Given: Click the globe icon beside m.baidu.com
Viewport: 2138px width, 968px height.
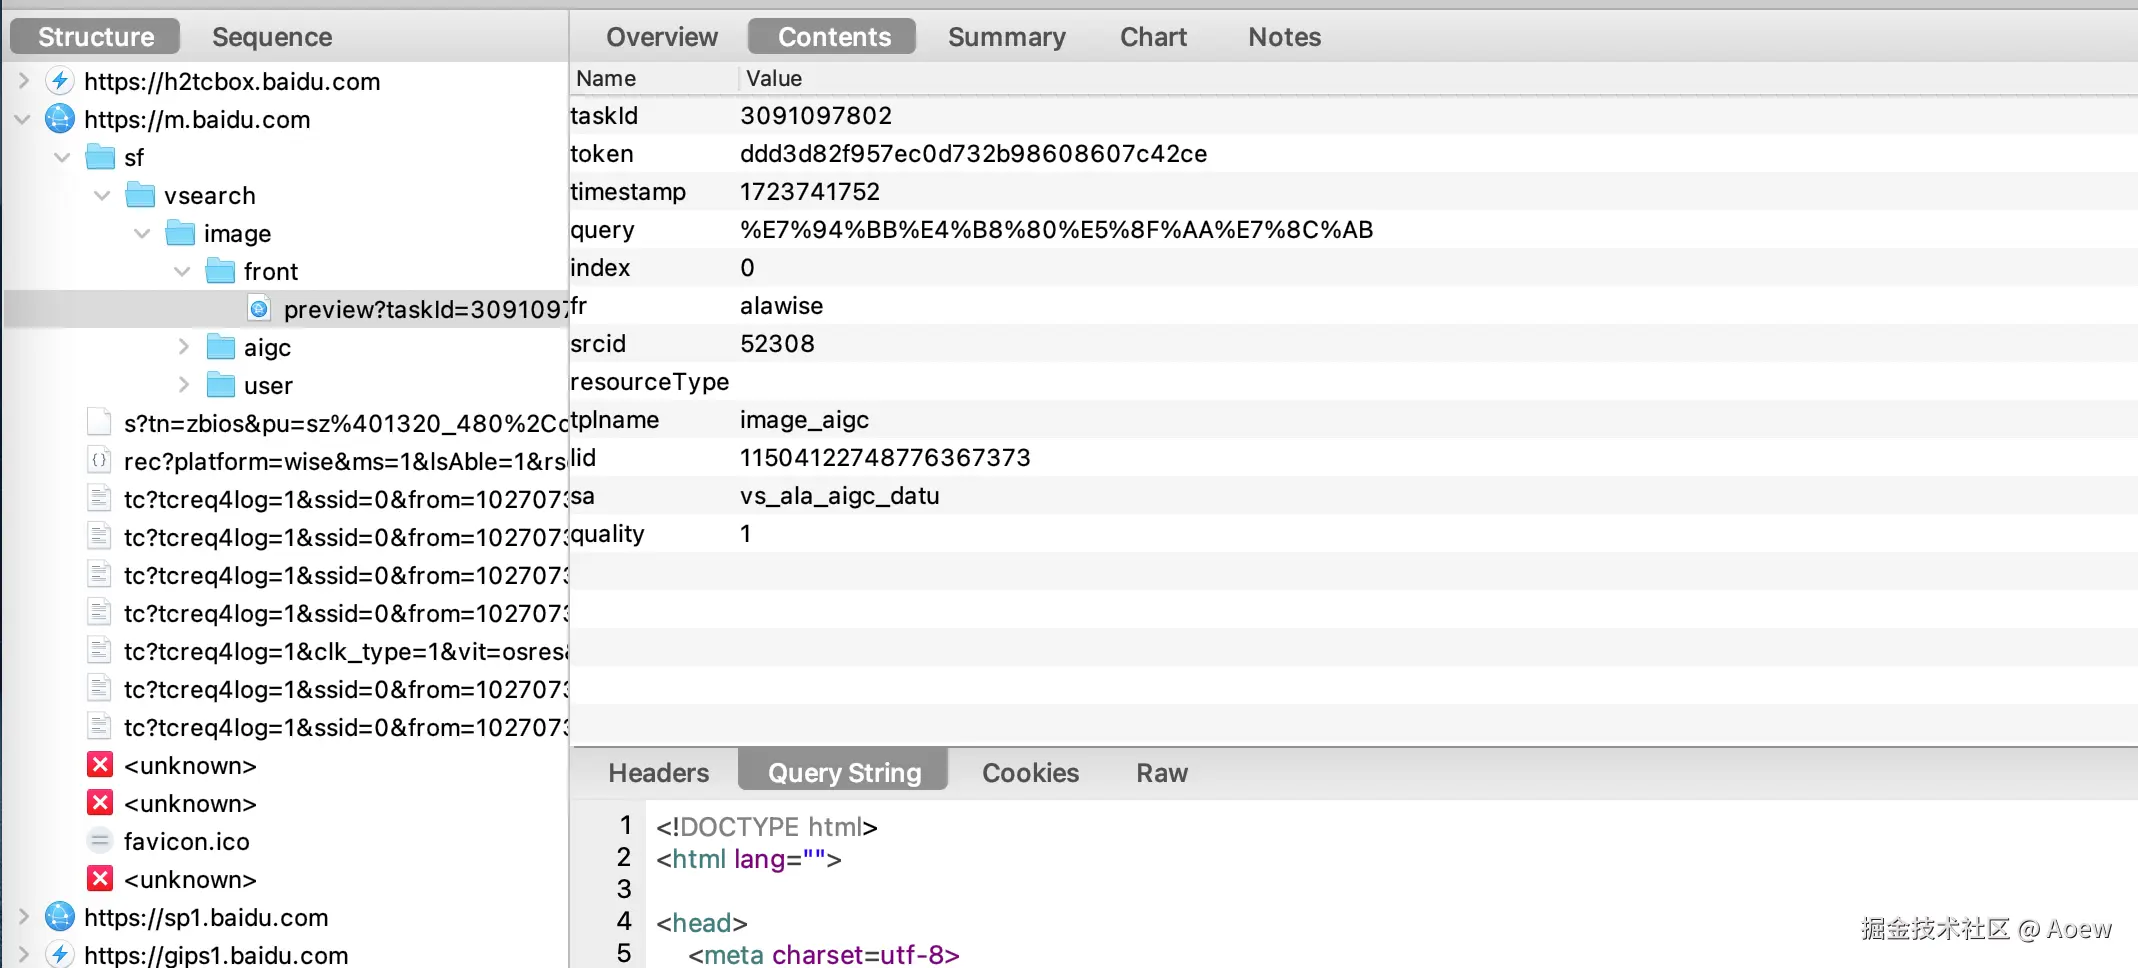Looking at the screenshot, I should (60, 119).
